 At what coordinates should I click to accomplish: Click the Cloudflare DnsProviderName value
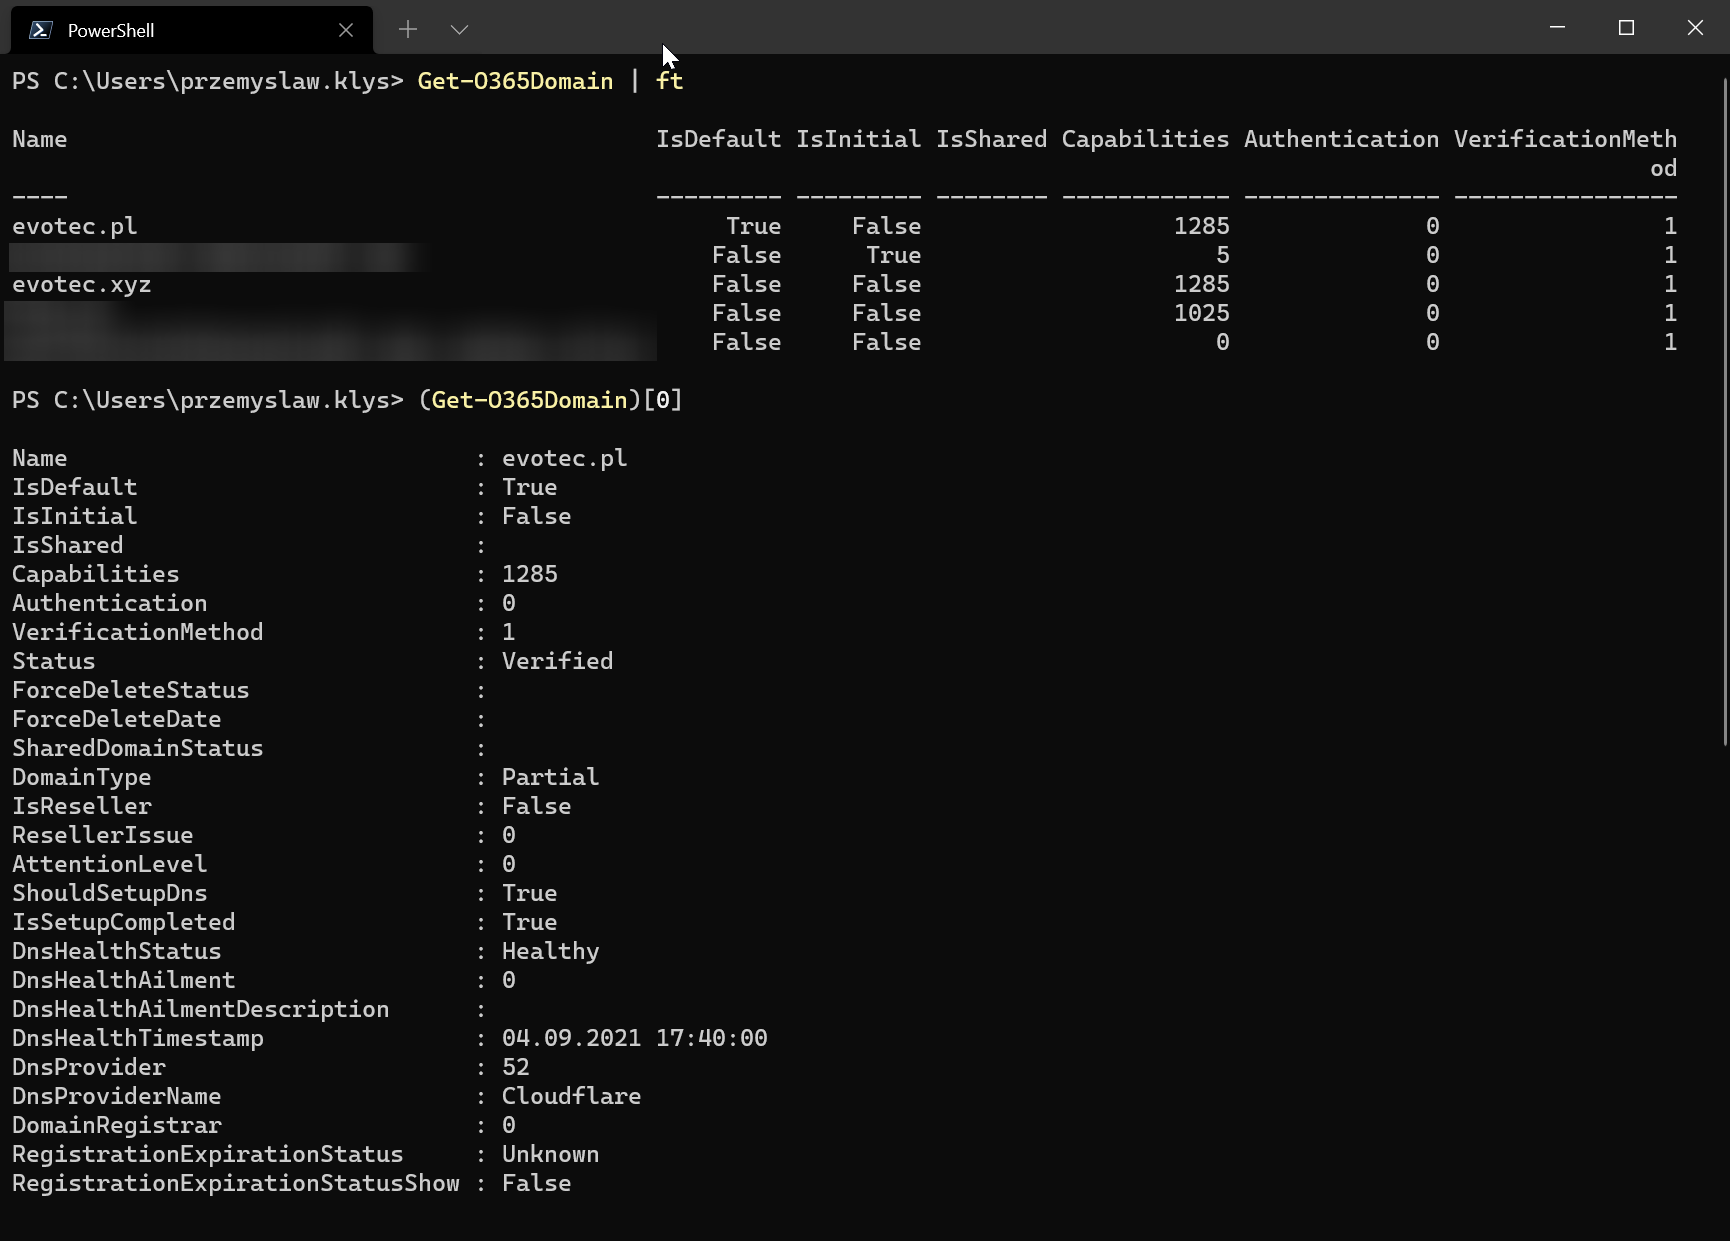[x=571, y=1096]
